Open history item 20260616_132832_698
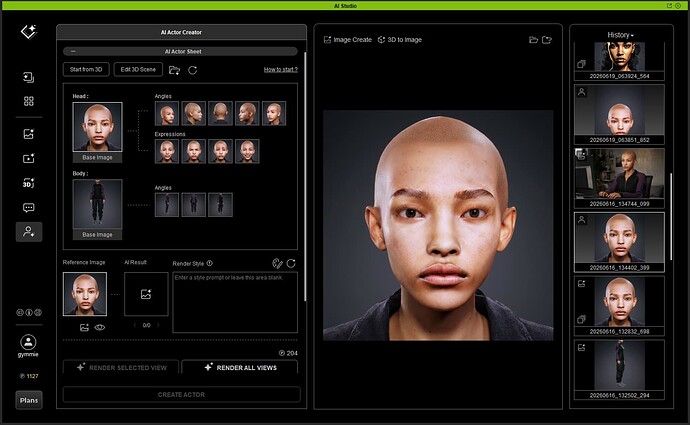 click(x=619, y=306)
